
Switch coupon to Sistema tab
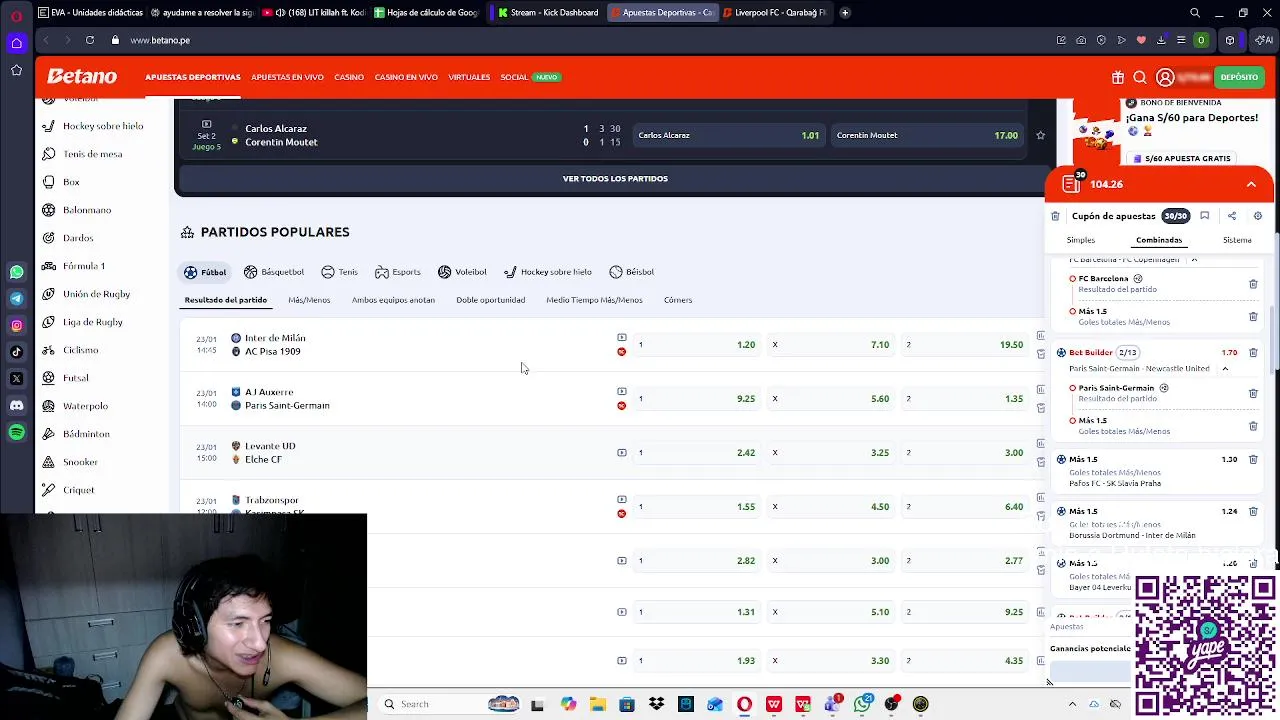[x=1237, y=240]
